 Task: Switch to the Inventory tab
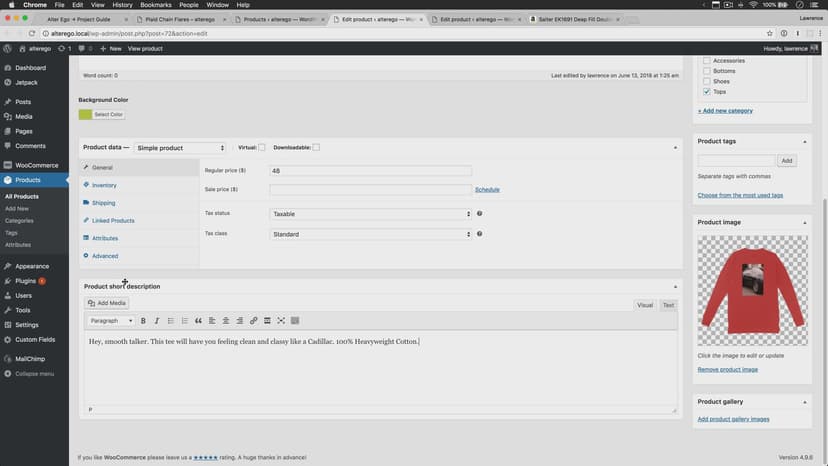click(x=104, y=185)
